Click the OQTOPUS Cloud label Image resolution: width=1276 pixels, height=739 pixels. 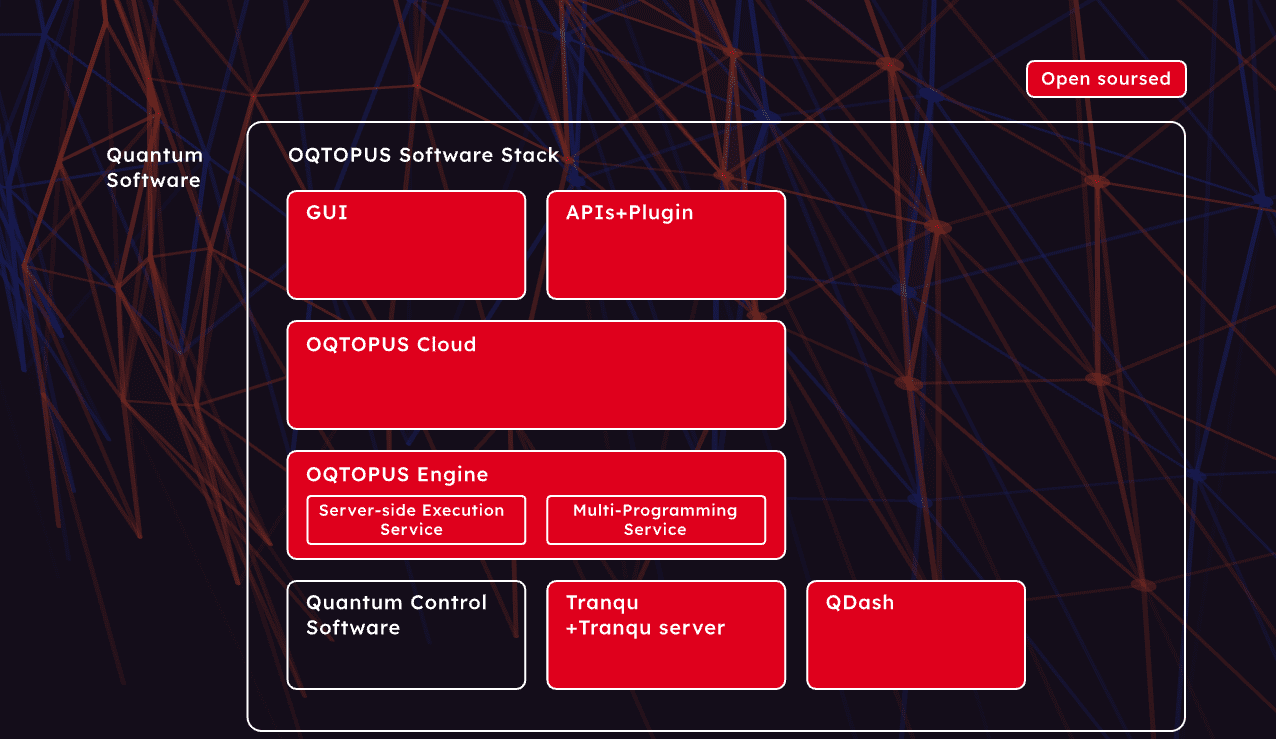[x=391, y=344]
